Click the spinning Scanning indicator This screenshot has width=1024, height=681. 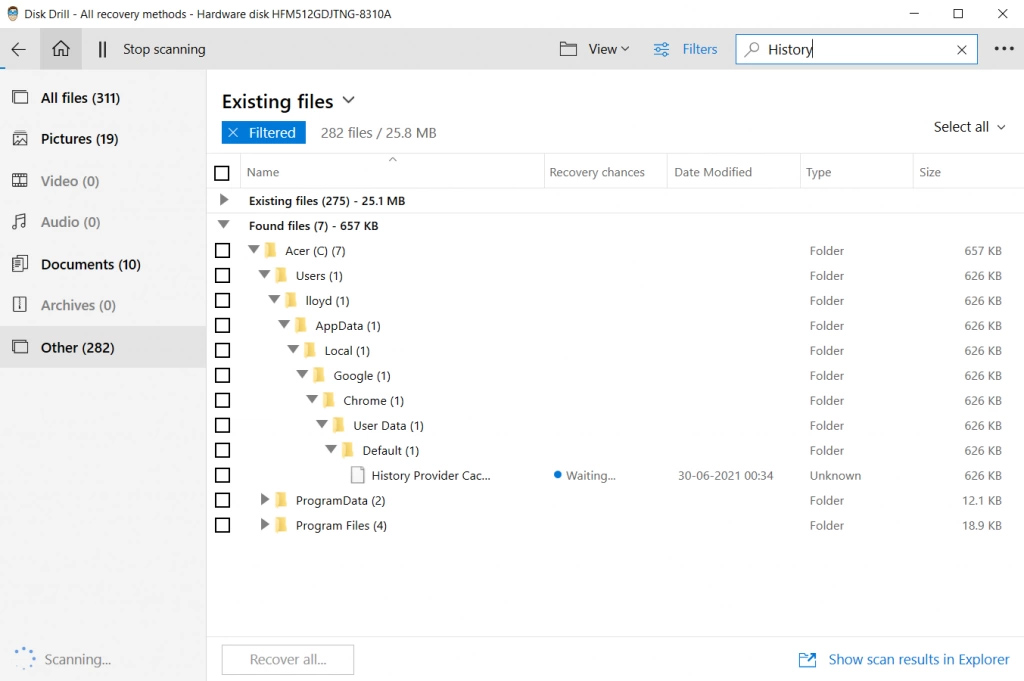coord(25,659)
